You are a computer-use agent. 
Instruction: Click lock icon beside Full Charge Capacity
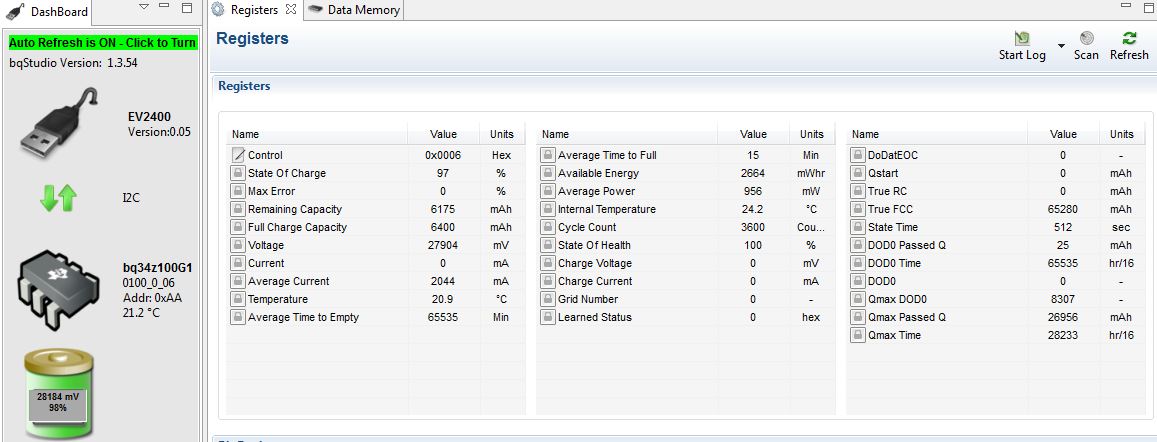click(238, 227)
